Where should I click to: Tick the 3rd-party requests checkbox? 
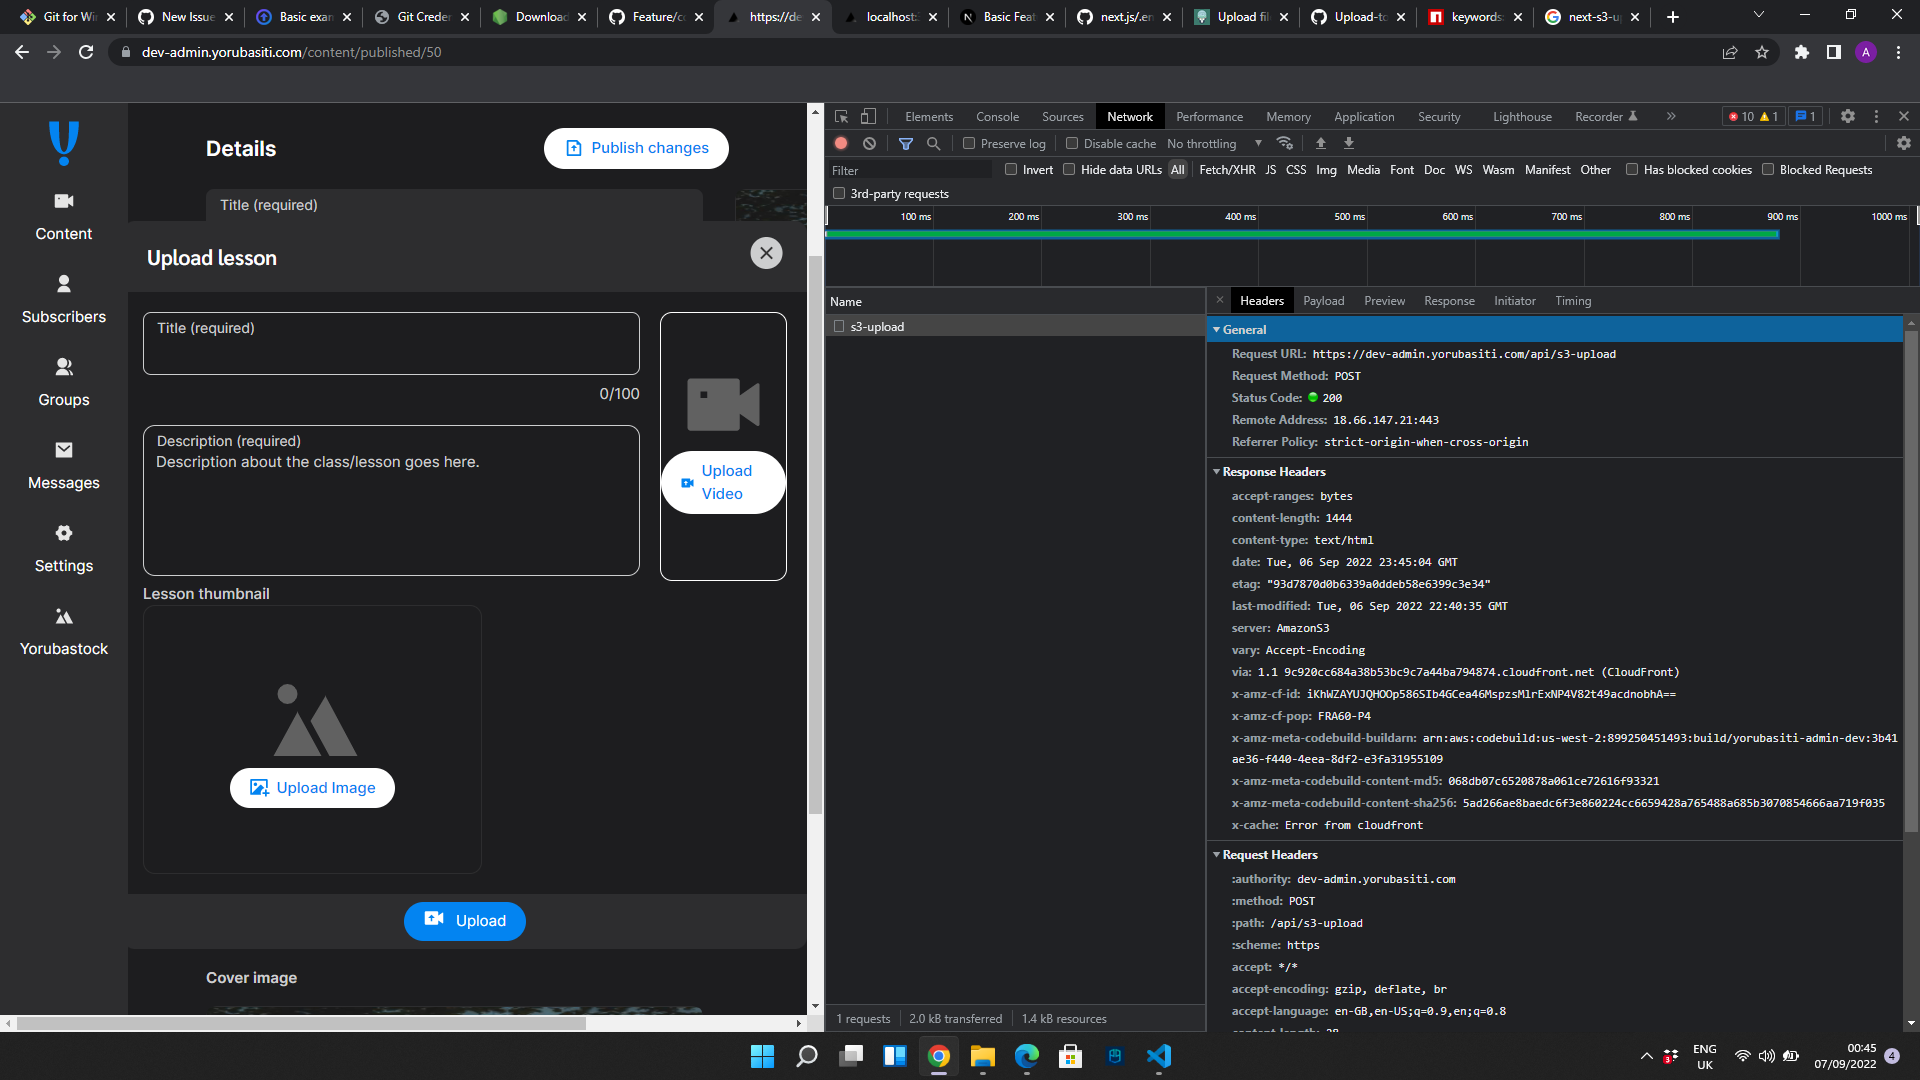pyautogui.click(x=839, y=193)
